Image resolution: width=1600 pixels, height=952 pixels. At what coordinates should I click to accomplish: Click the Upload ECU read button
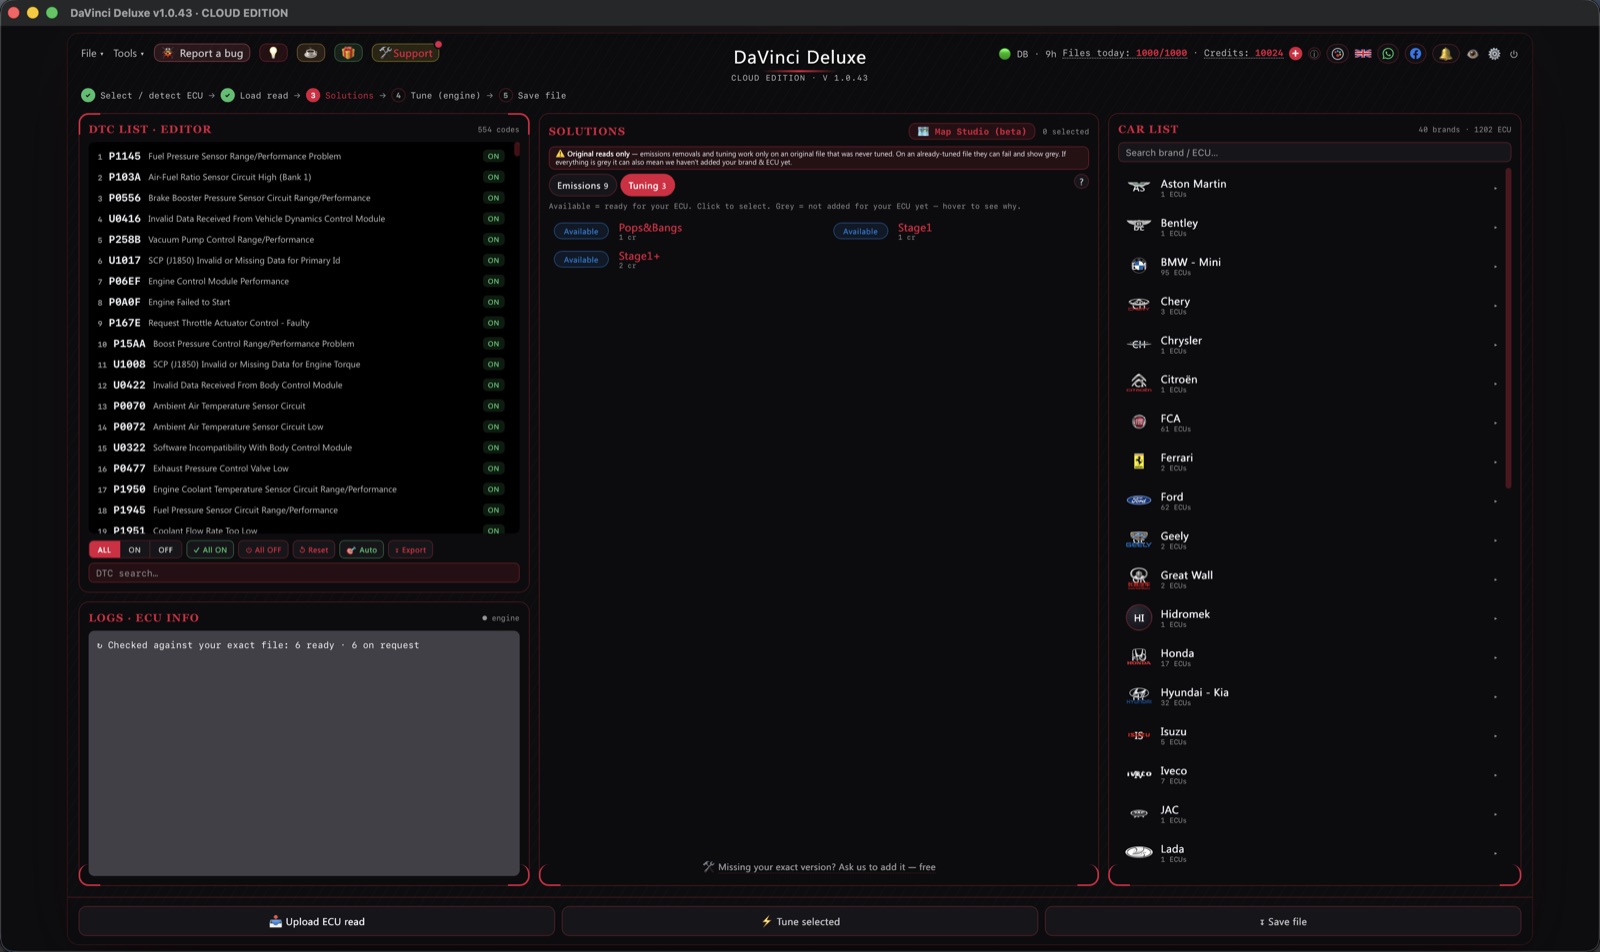317,921
